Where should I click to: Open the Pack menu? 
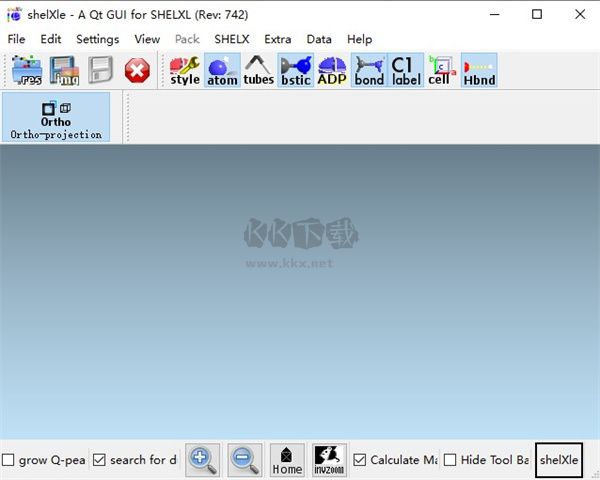pos(187,39)
